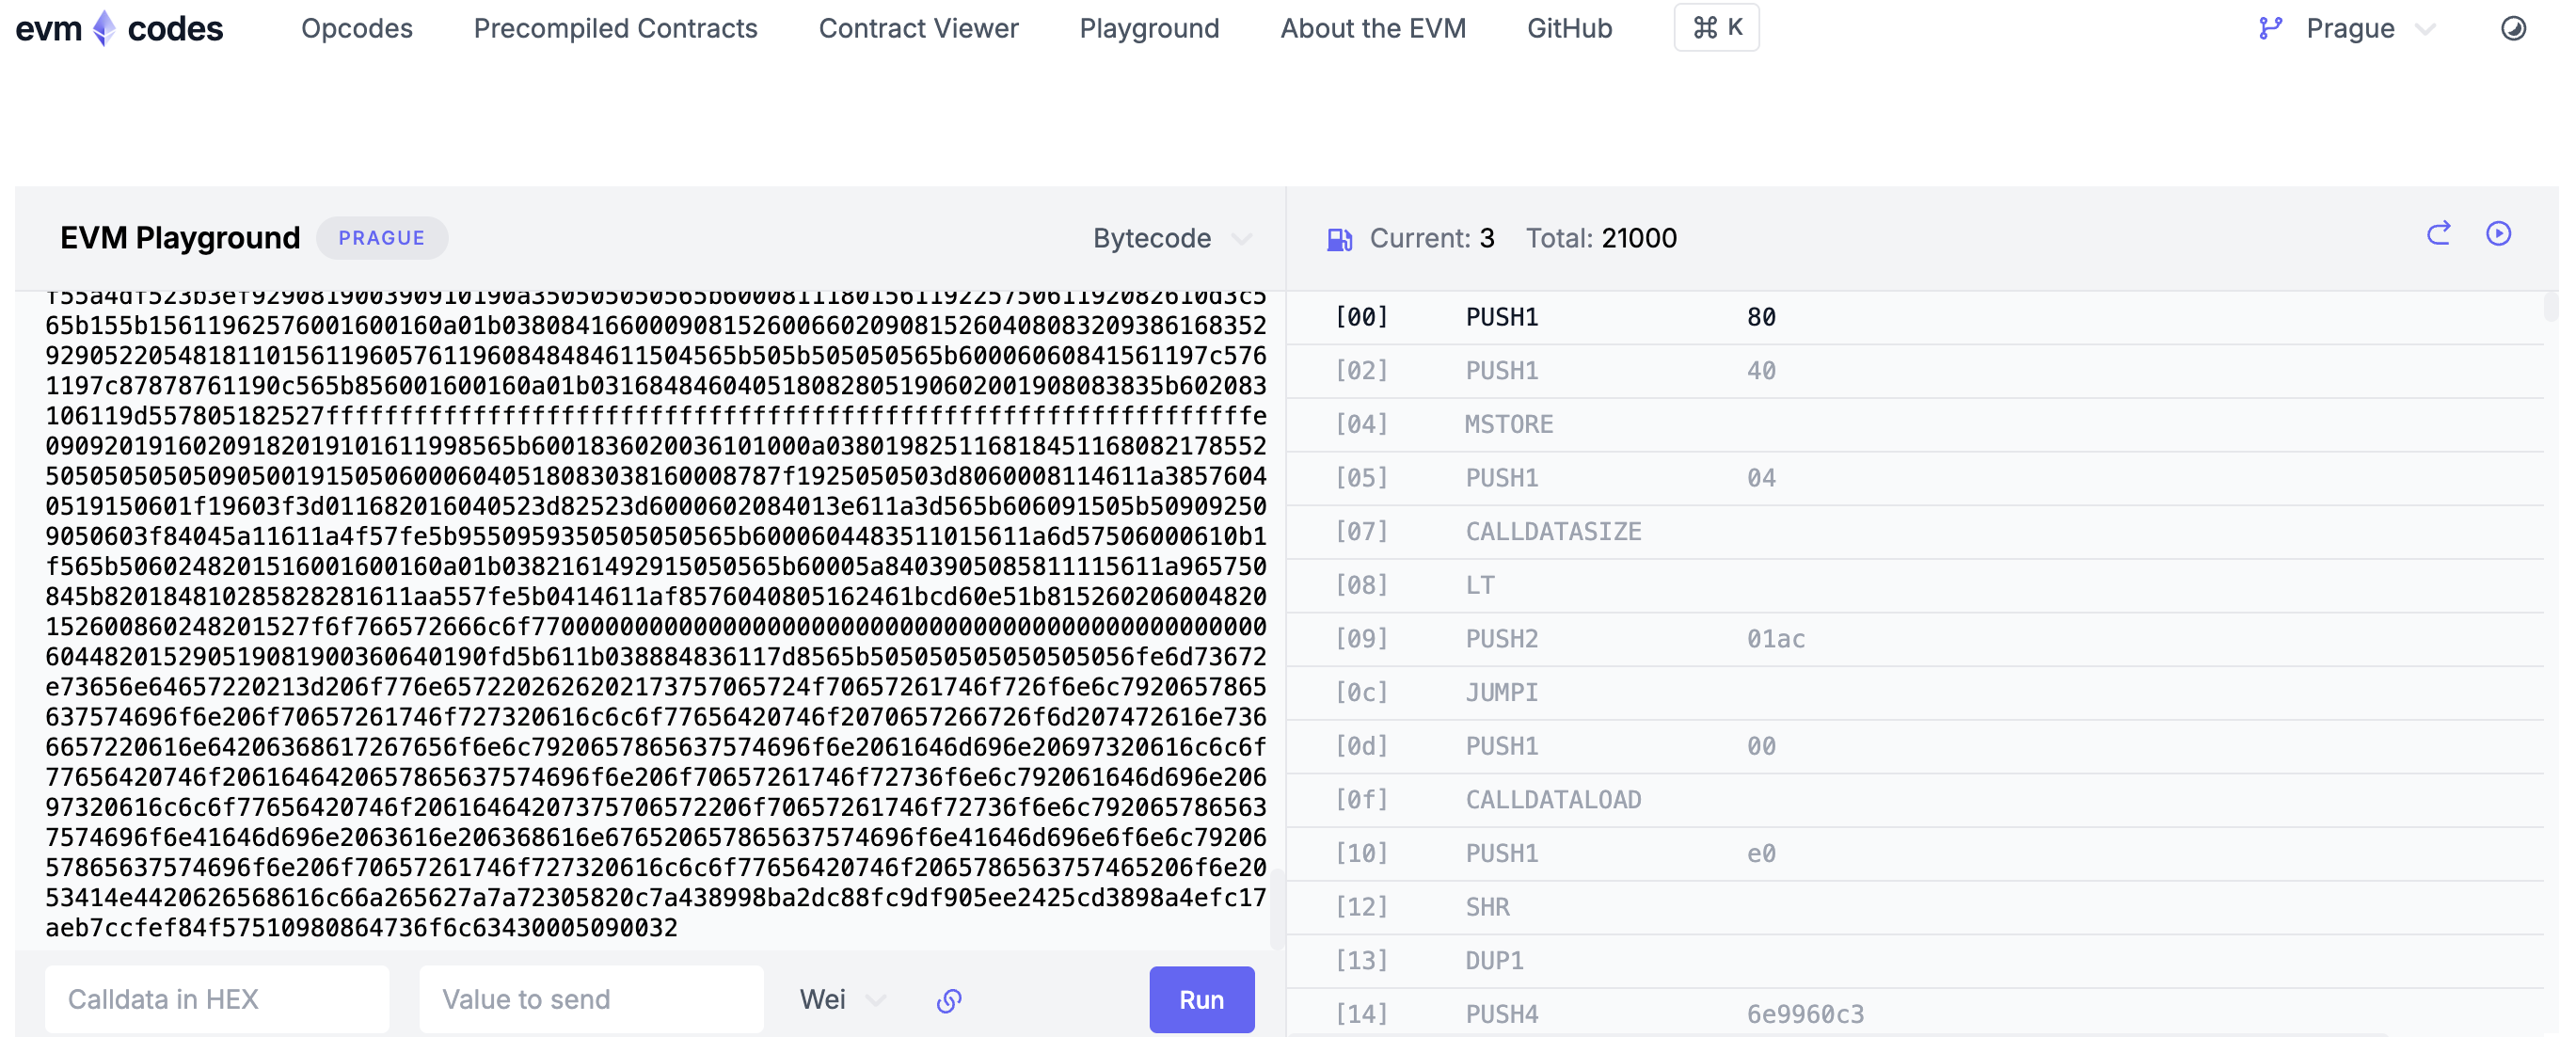Open the Command K search shortcut

[1716, 28]
